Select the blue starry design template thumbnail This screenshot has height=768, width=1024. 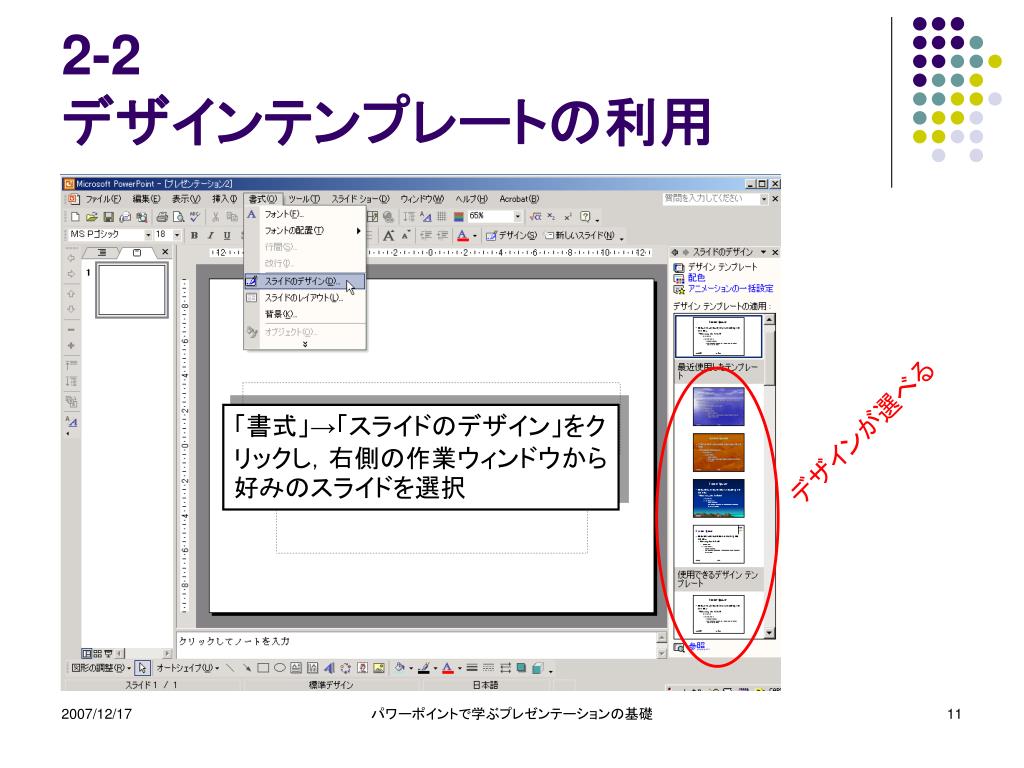(718, 406)
